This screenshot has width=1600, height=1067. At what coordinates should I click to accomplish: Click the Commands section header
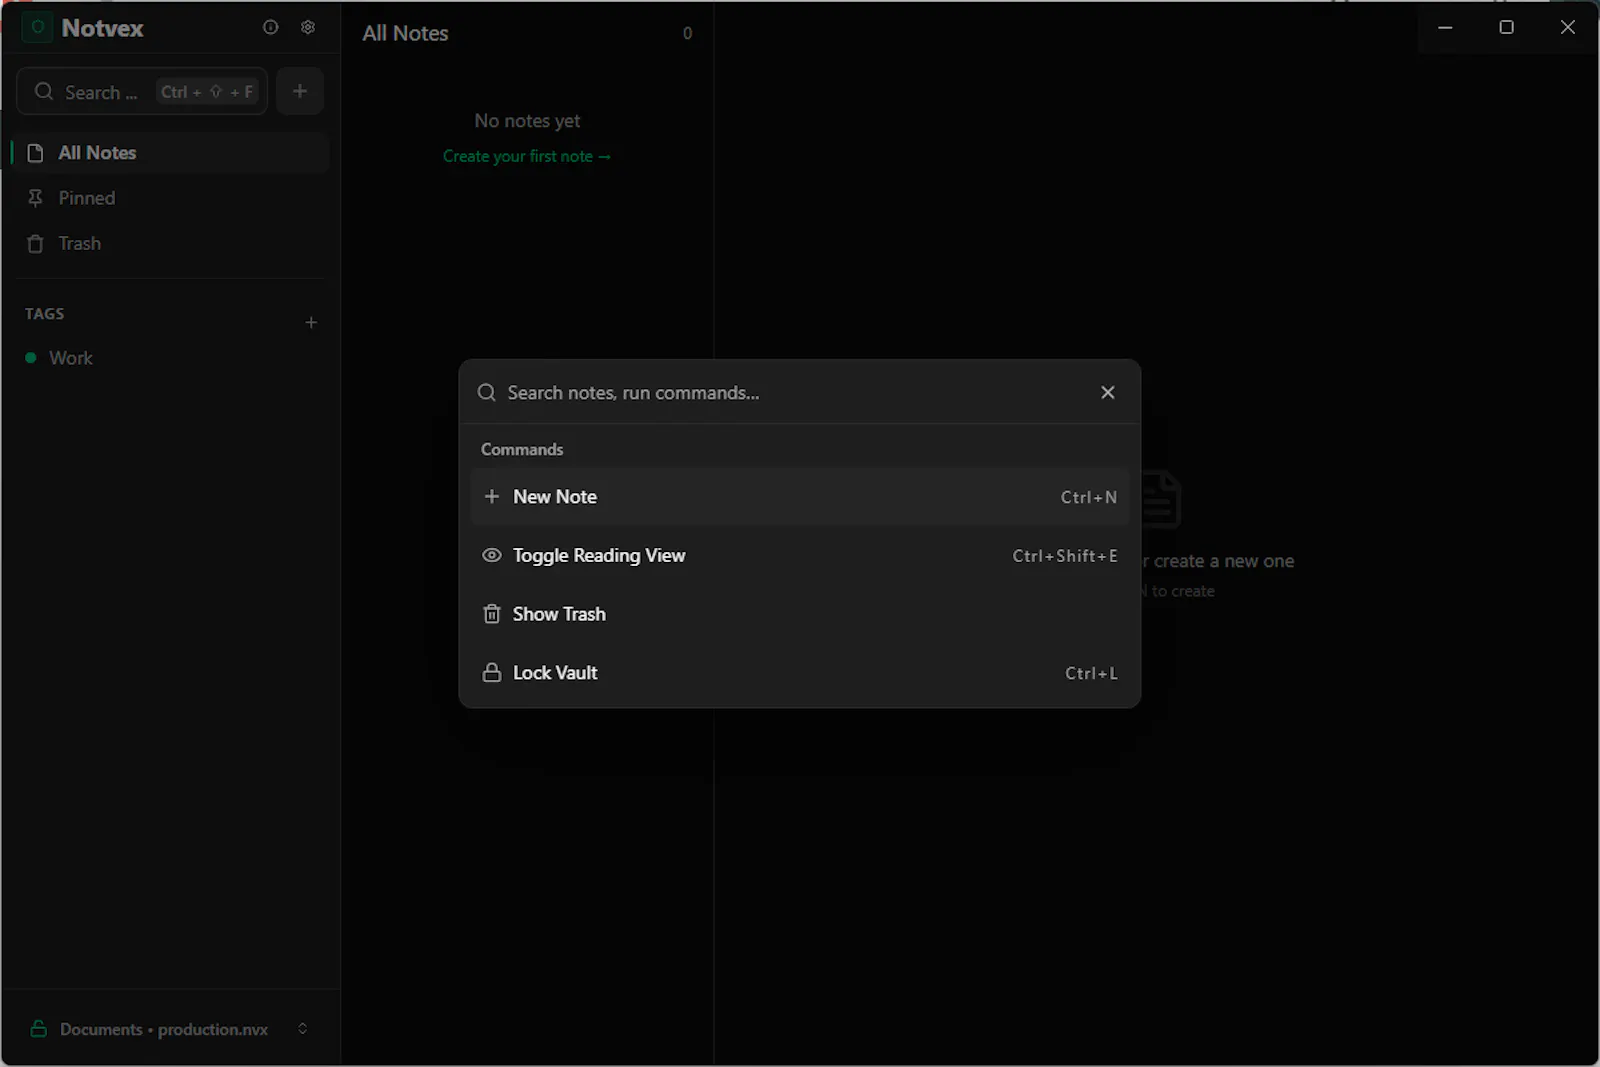[x=522, y=449]
